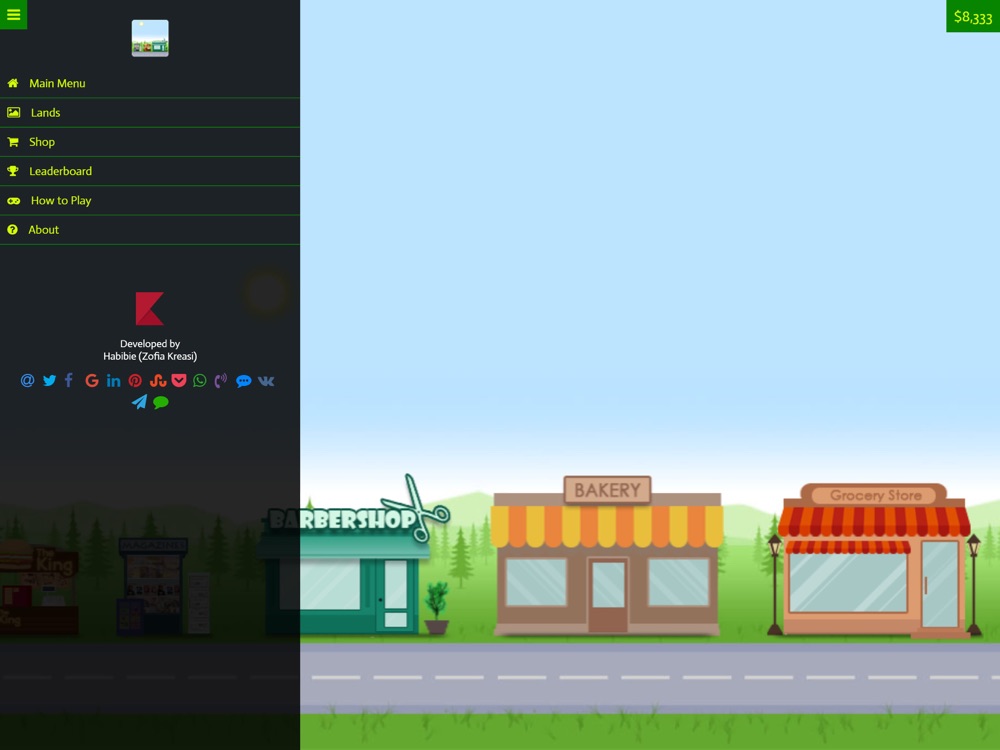
Task: Open the Leaderboard menu item
Action: (150, 171)
